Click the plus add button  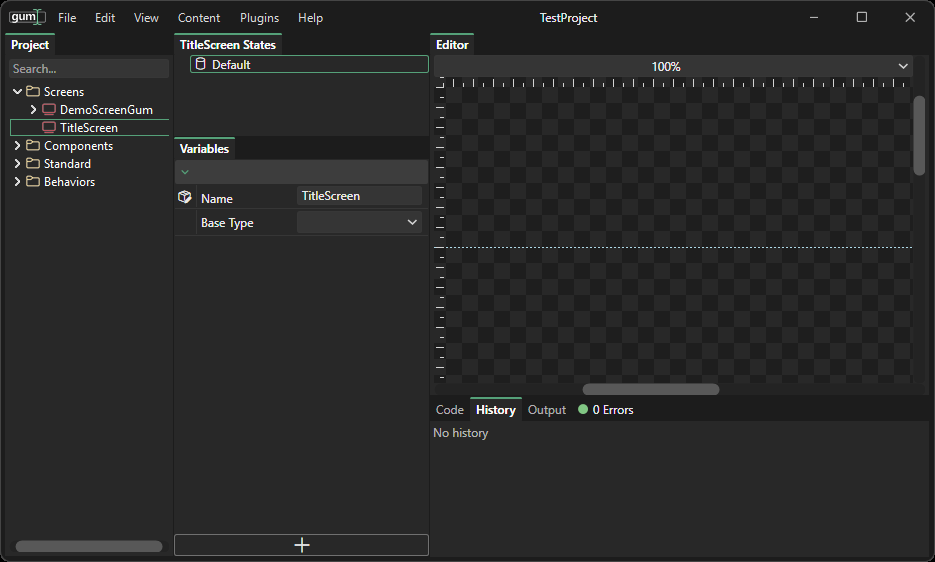[301, 545]
